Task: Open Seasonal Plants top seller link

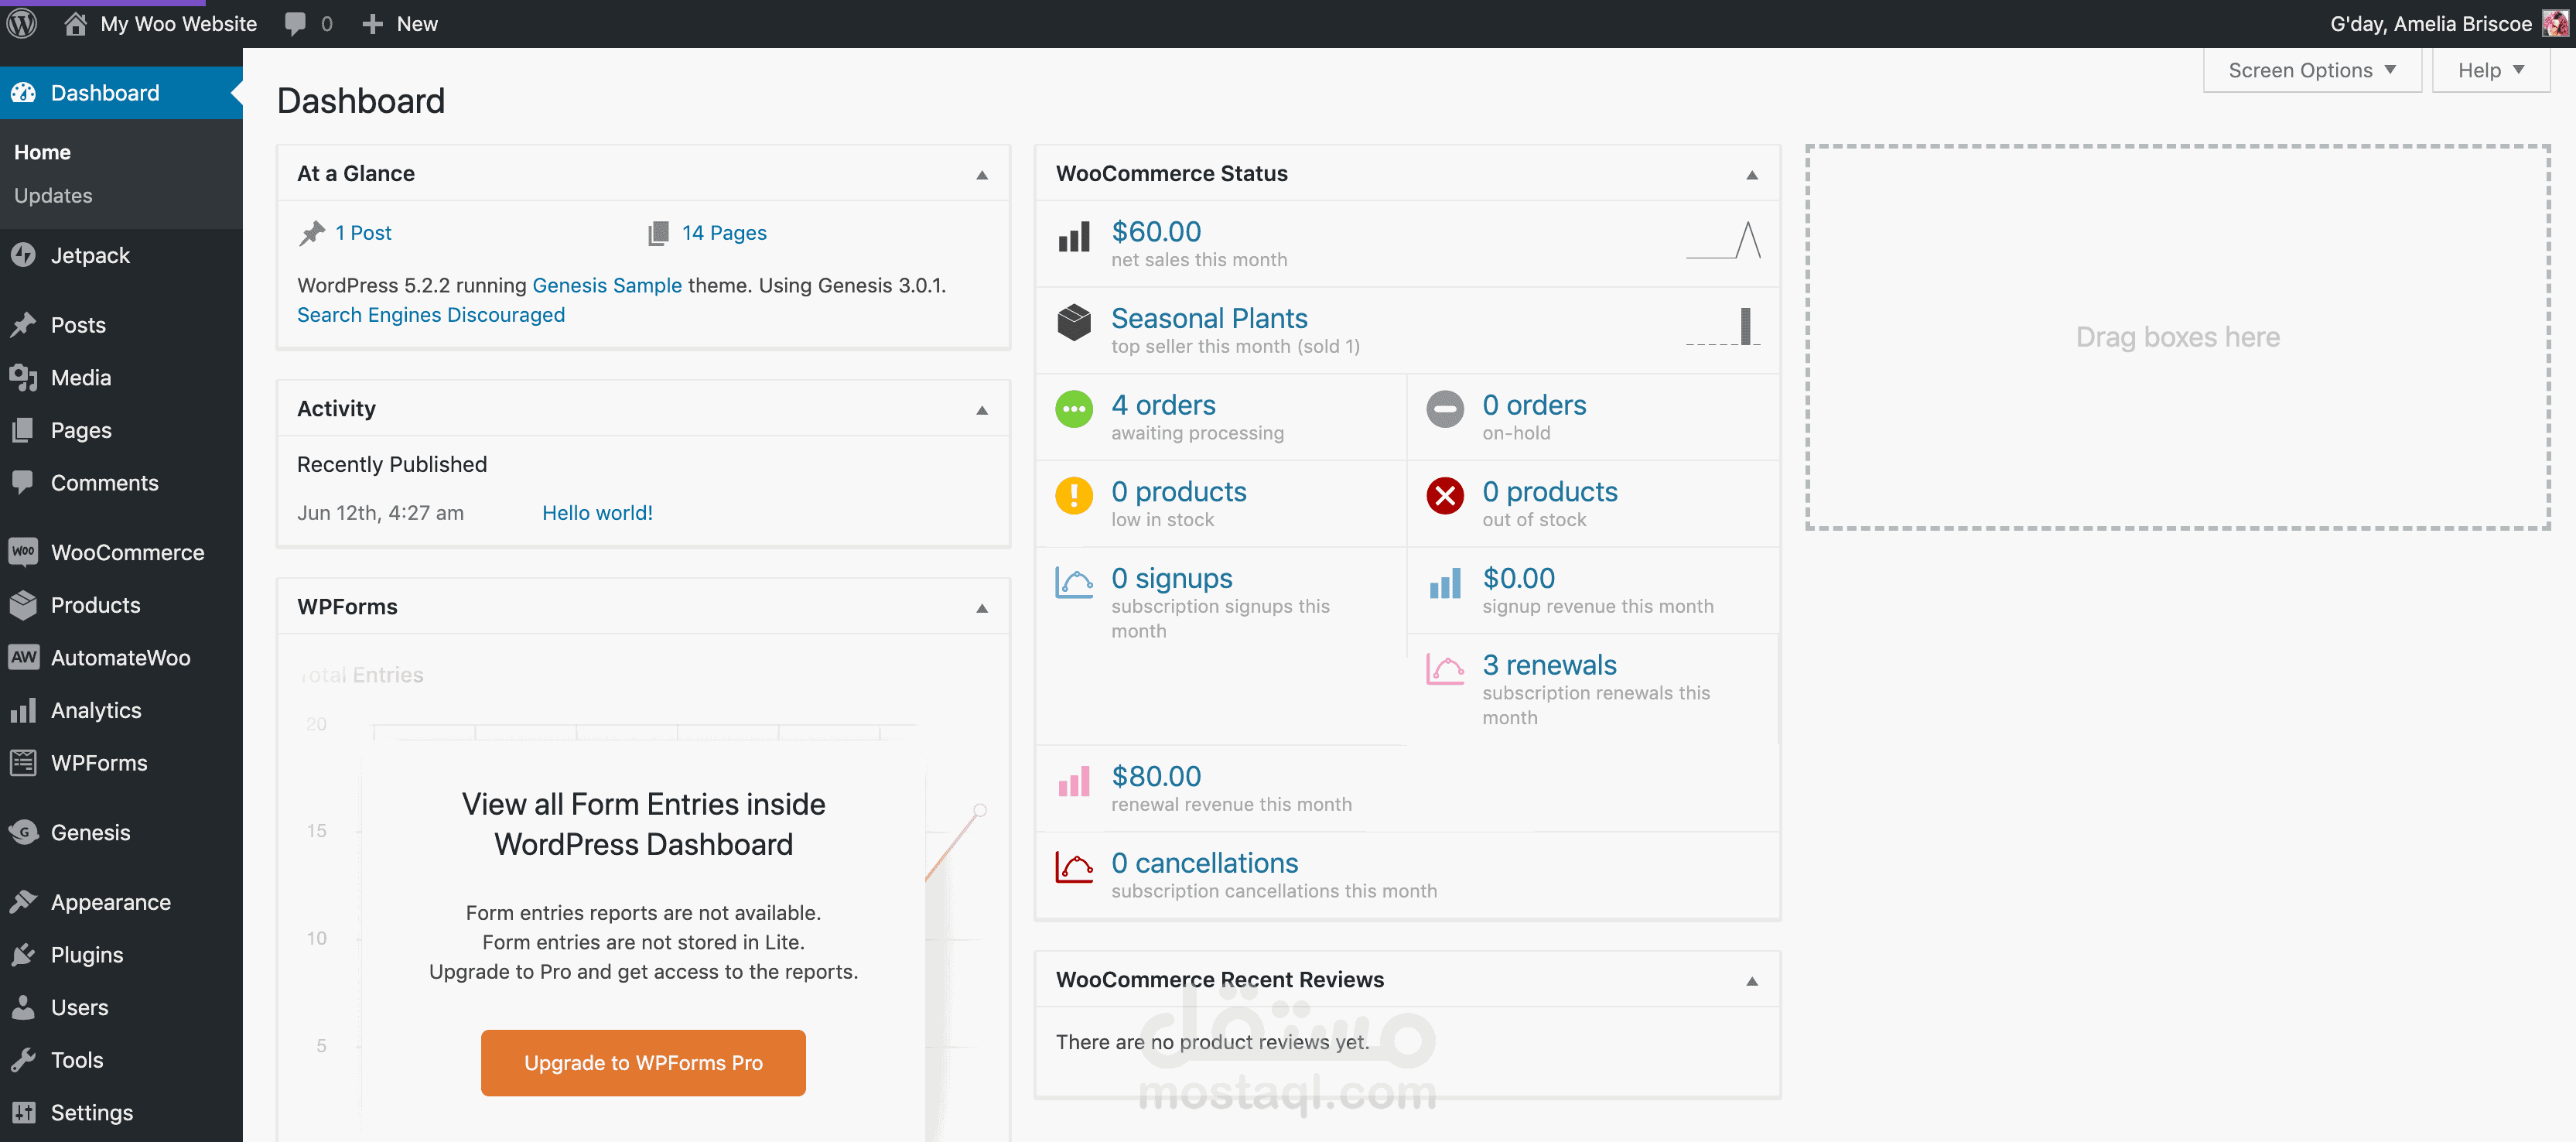Action: 1209,318
